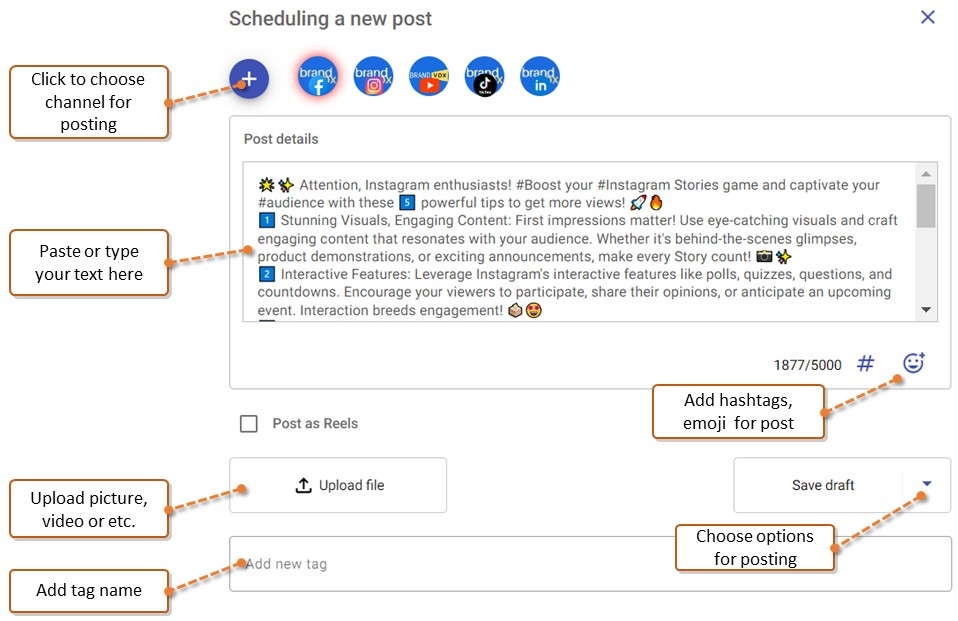This screenshot has width=958, height=621.
Task: Enable the Post as Reels checkbox
Action: [x=249, y=424]
